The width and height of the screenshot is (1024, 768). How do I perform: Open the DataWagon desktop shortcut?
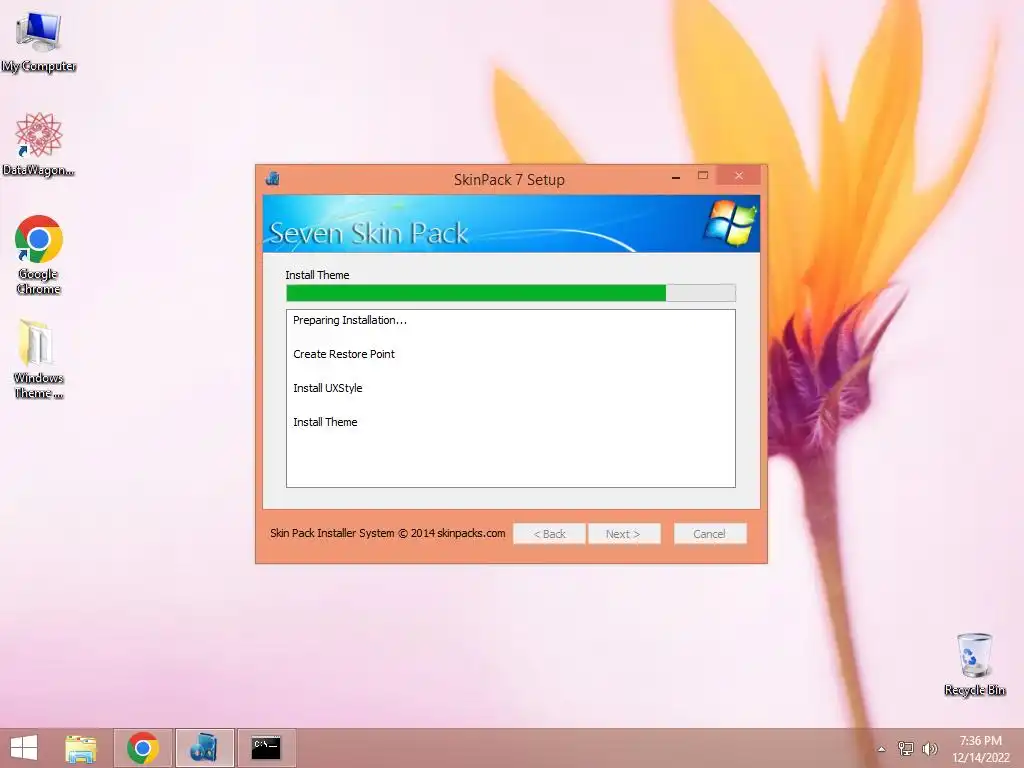tap(39, 144)
